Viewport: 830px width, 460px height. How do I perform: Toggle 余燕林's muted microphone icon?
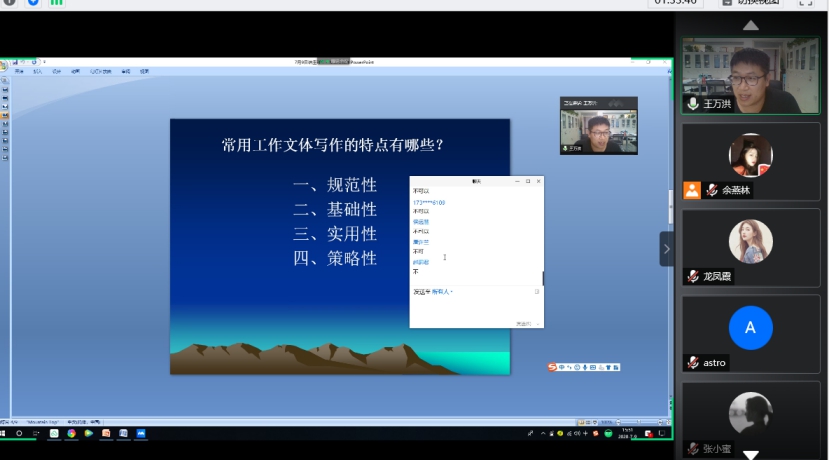click(x=711, y=190)
